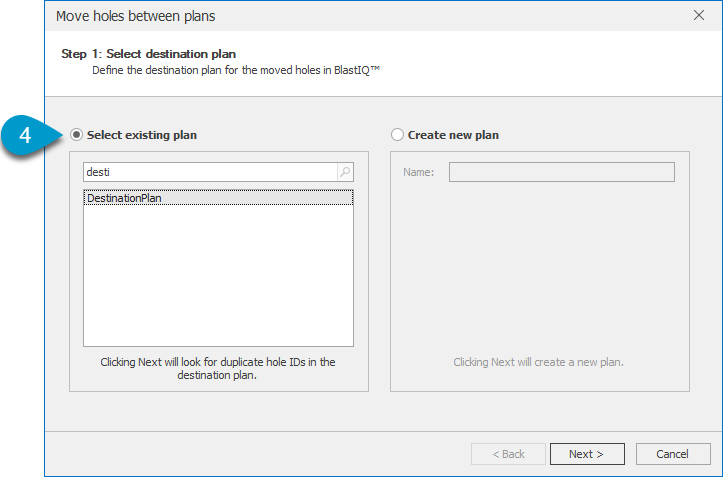
Task: Enable the Create new plan radio button
Action: (397, 135)
